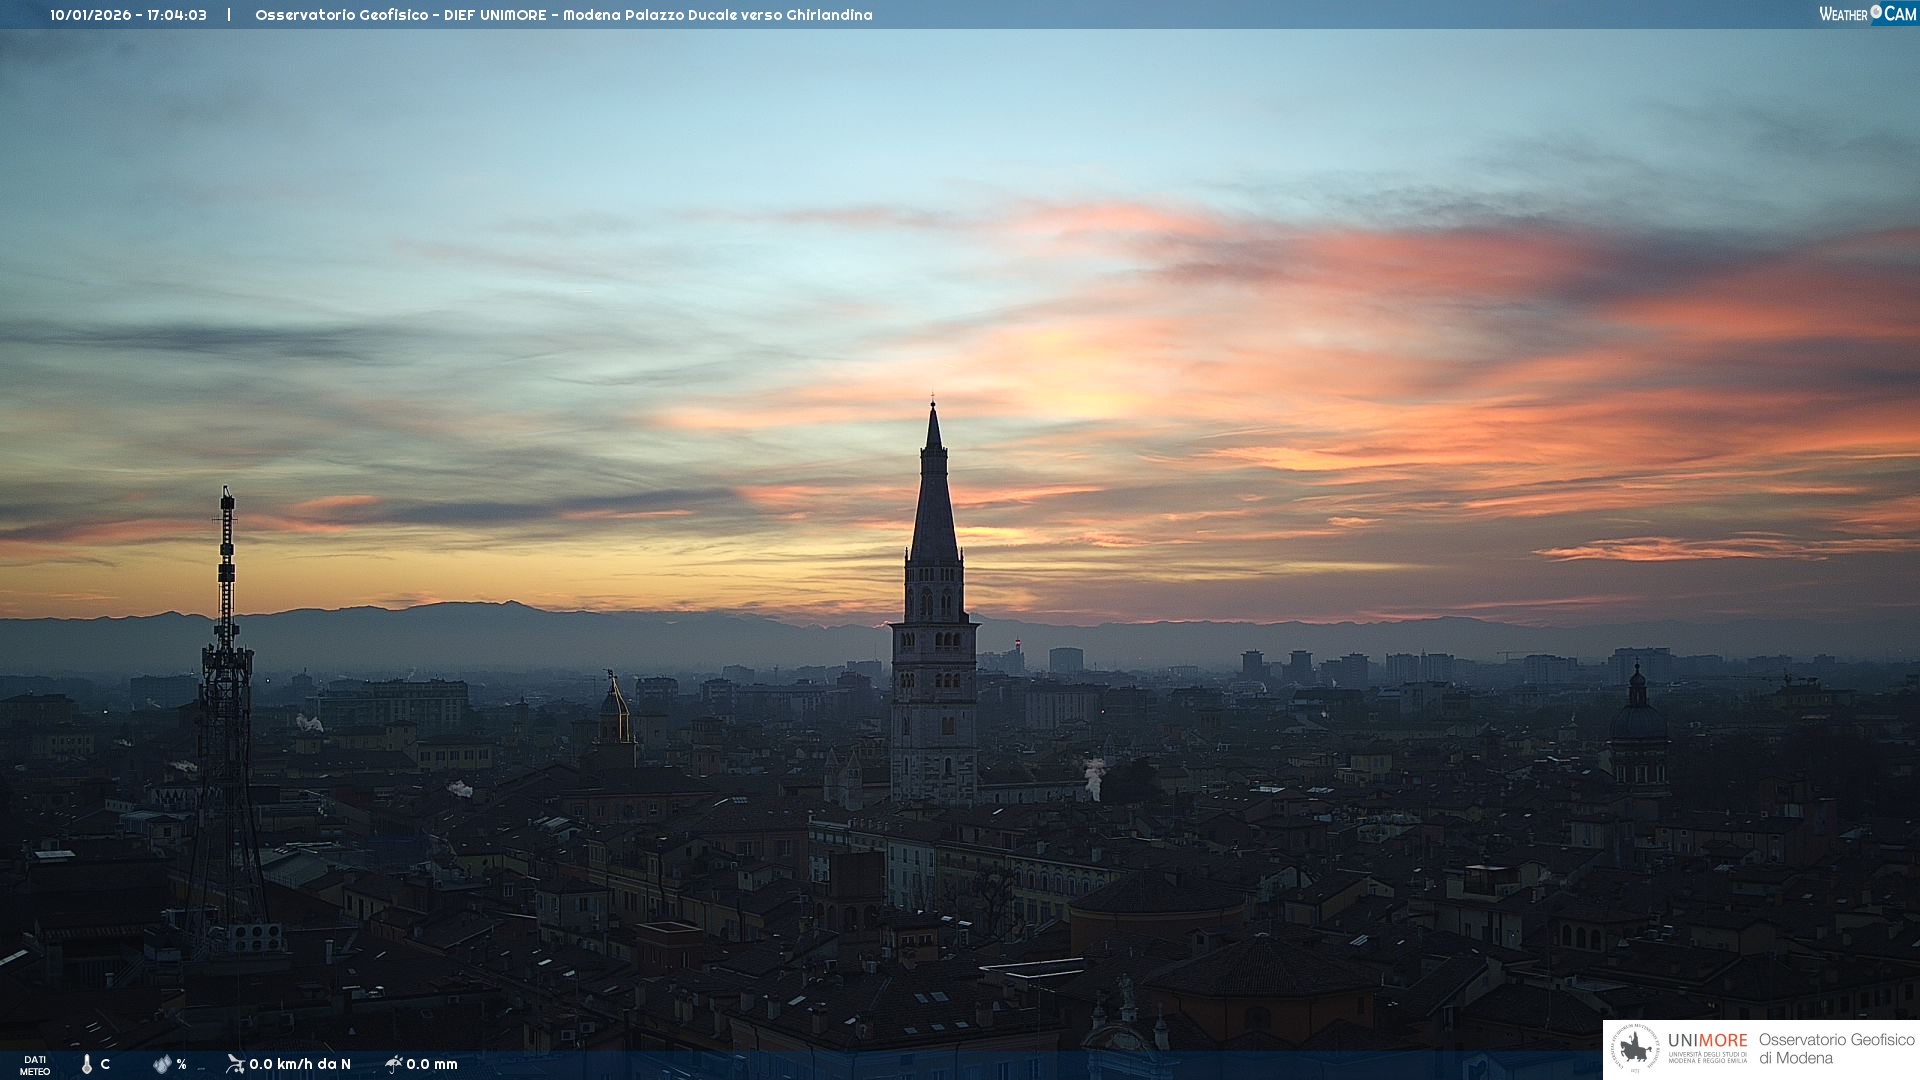Click the UNIMORE university seal emblem
Viewport: 1920px width, 1080px height.
(1635, 1049)
